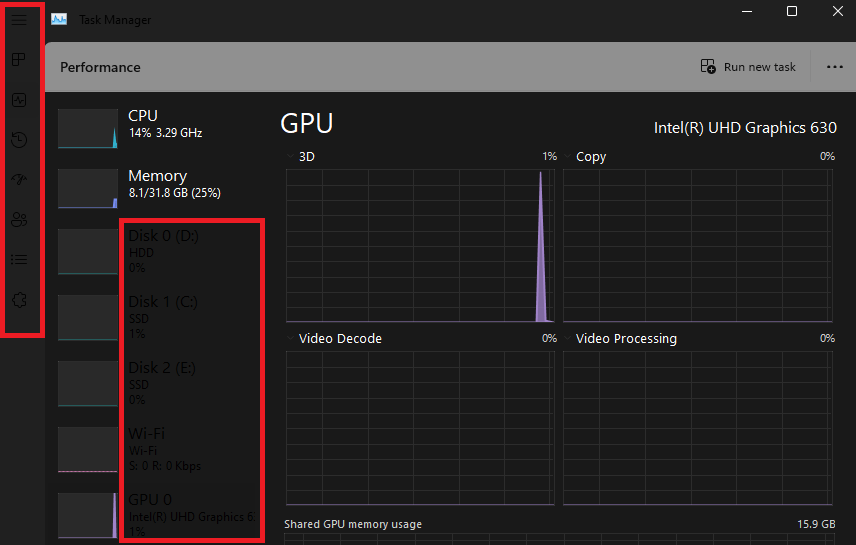The image size is (856, 545).
Task: Open the App history page icon
Action: pyautogui.click(x=19, y=140)
